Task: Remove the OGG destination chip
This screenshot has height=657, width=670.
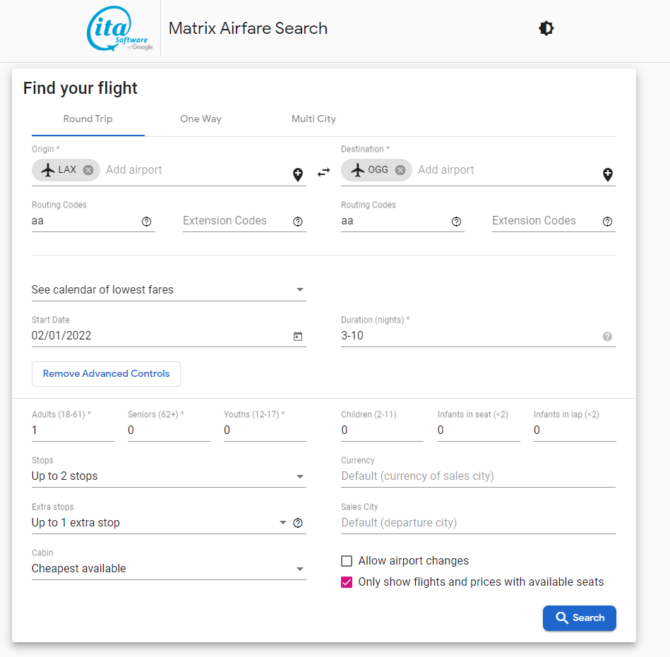Action: 400,170
